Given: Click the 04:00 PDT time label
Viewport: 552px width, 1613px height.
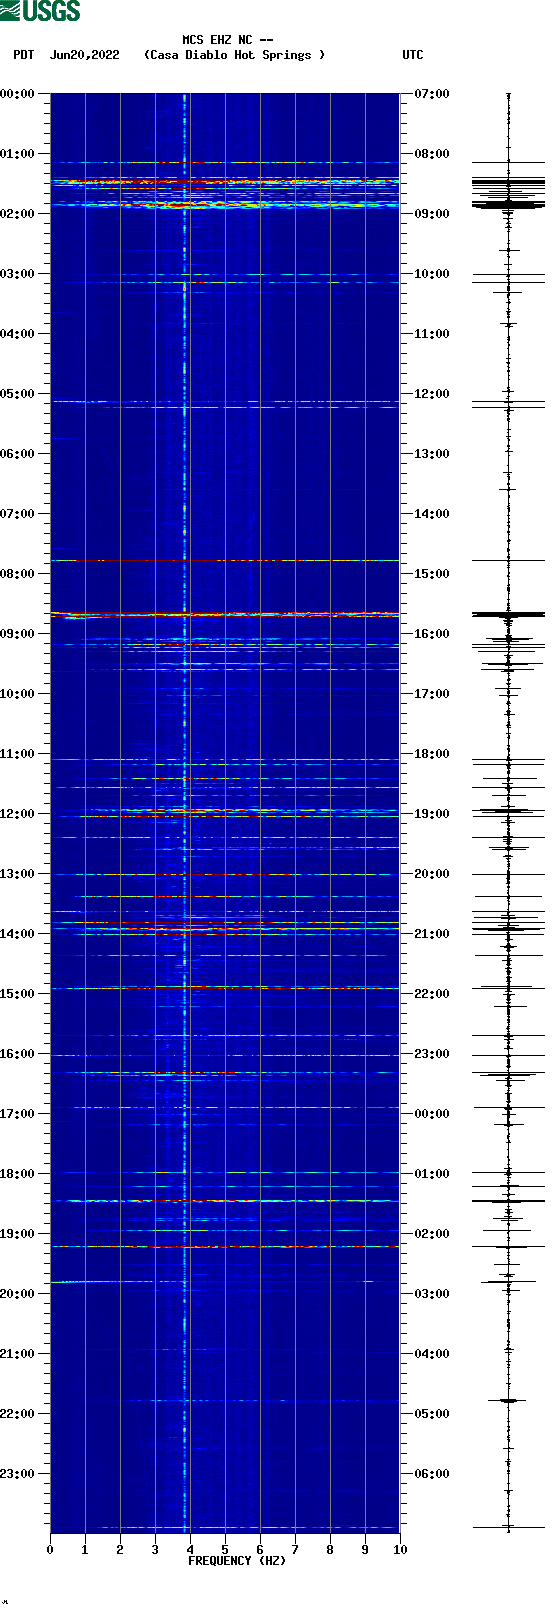Looking at the screenshot, I should point(18,334).
